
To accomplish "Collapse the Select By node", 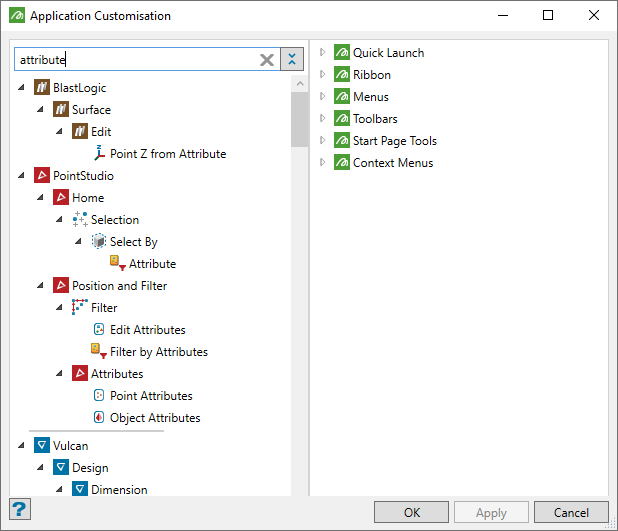I will tap(78, 241).
